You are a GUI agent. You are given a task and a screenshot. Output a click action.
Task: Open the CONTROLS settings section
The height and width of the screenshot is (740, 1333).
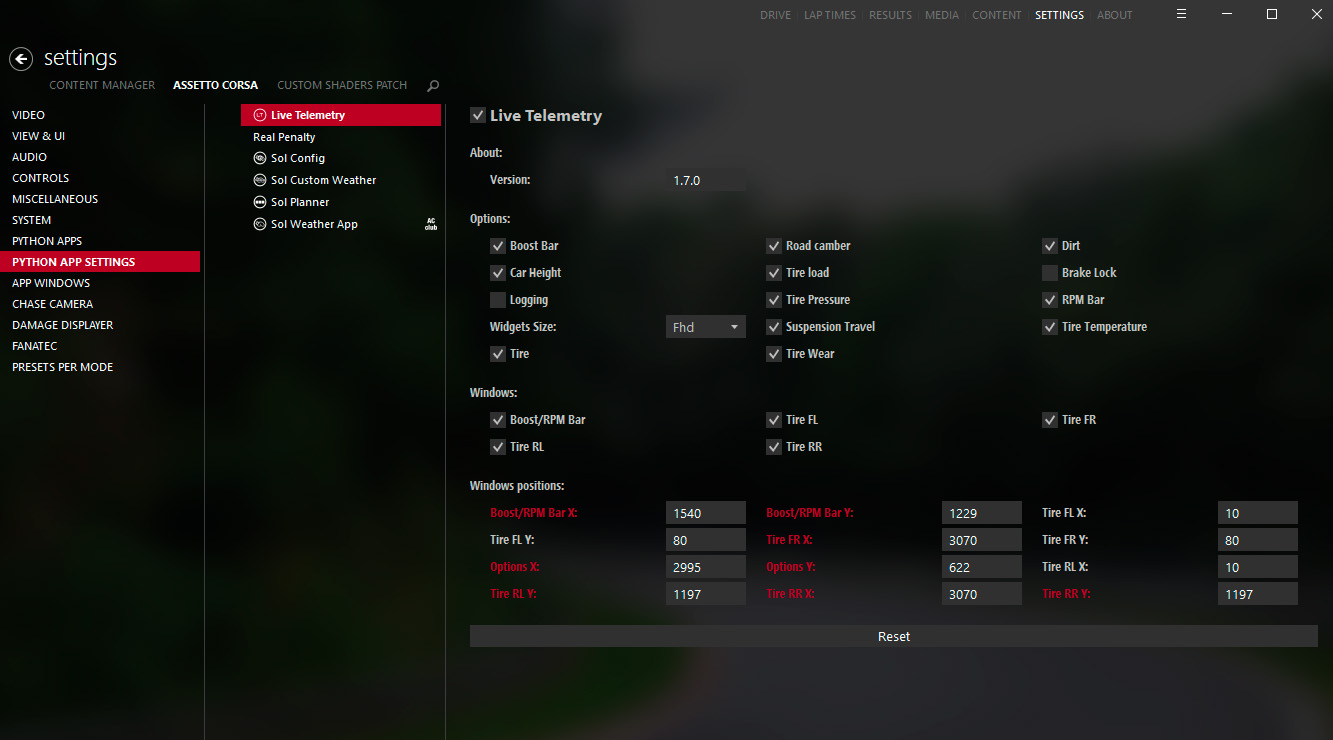pos(100,178)
